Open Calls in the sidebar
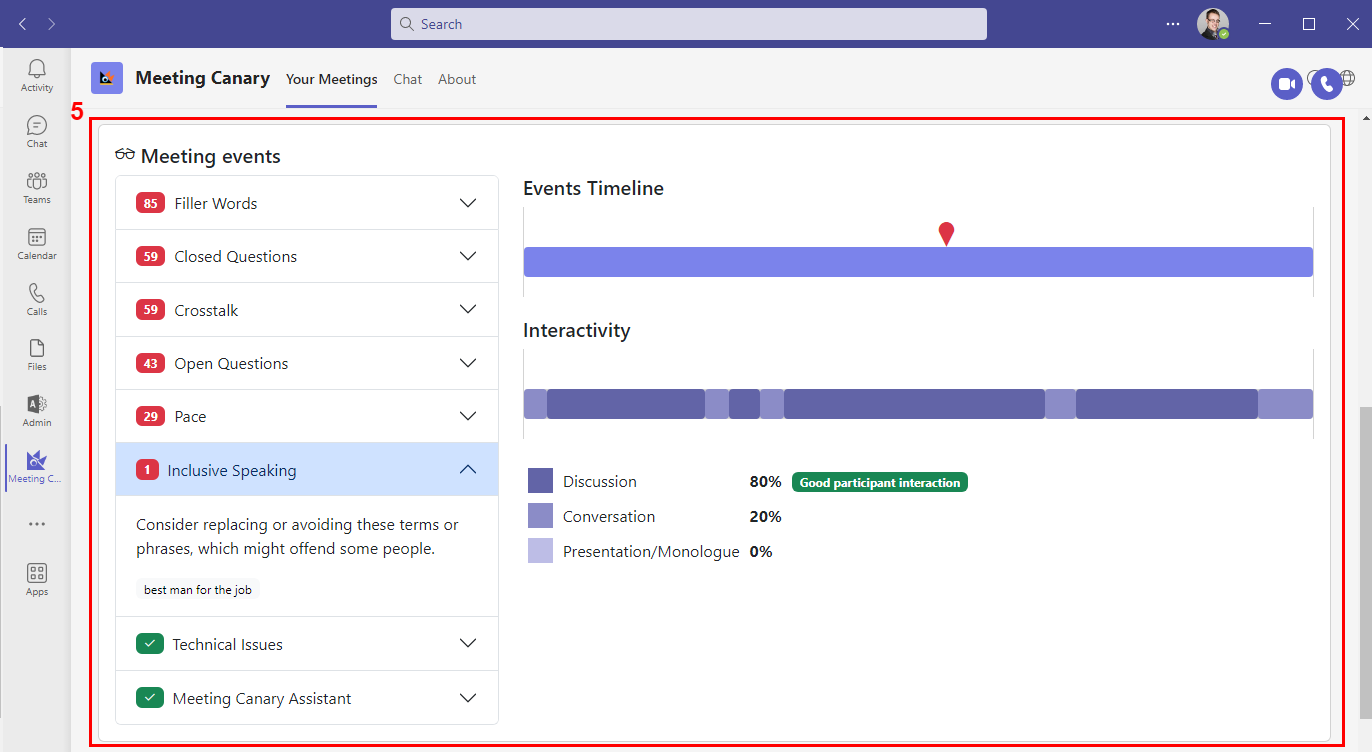 point(37,299)
